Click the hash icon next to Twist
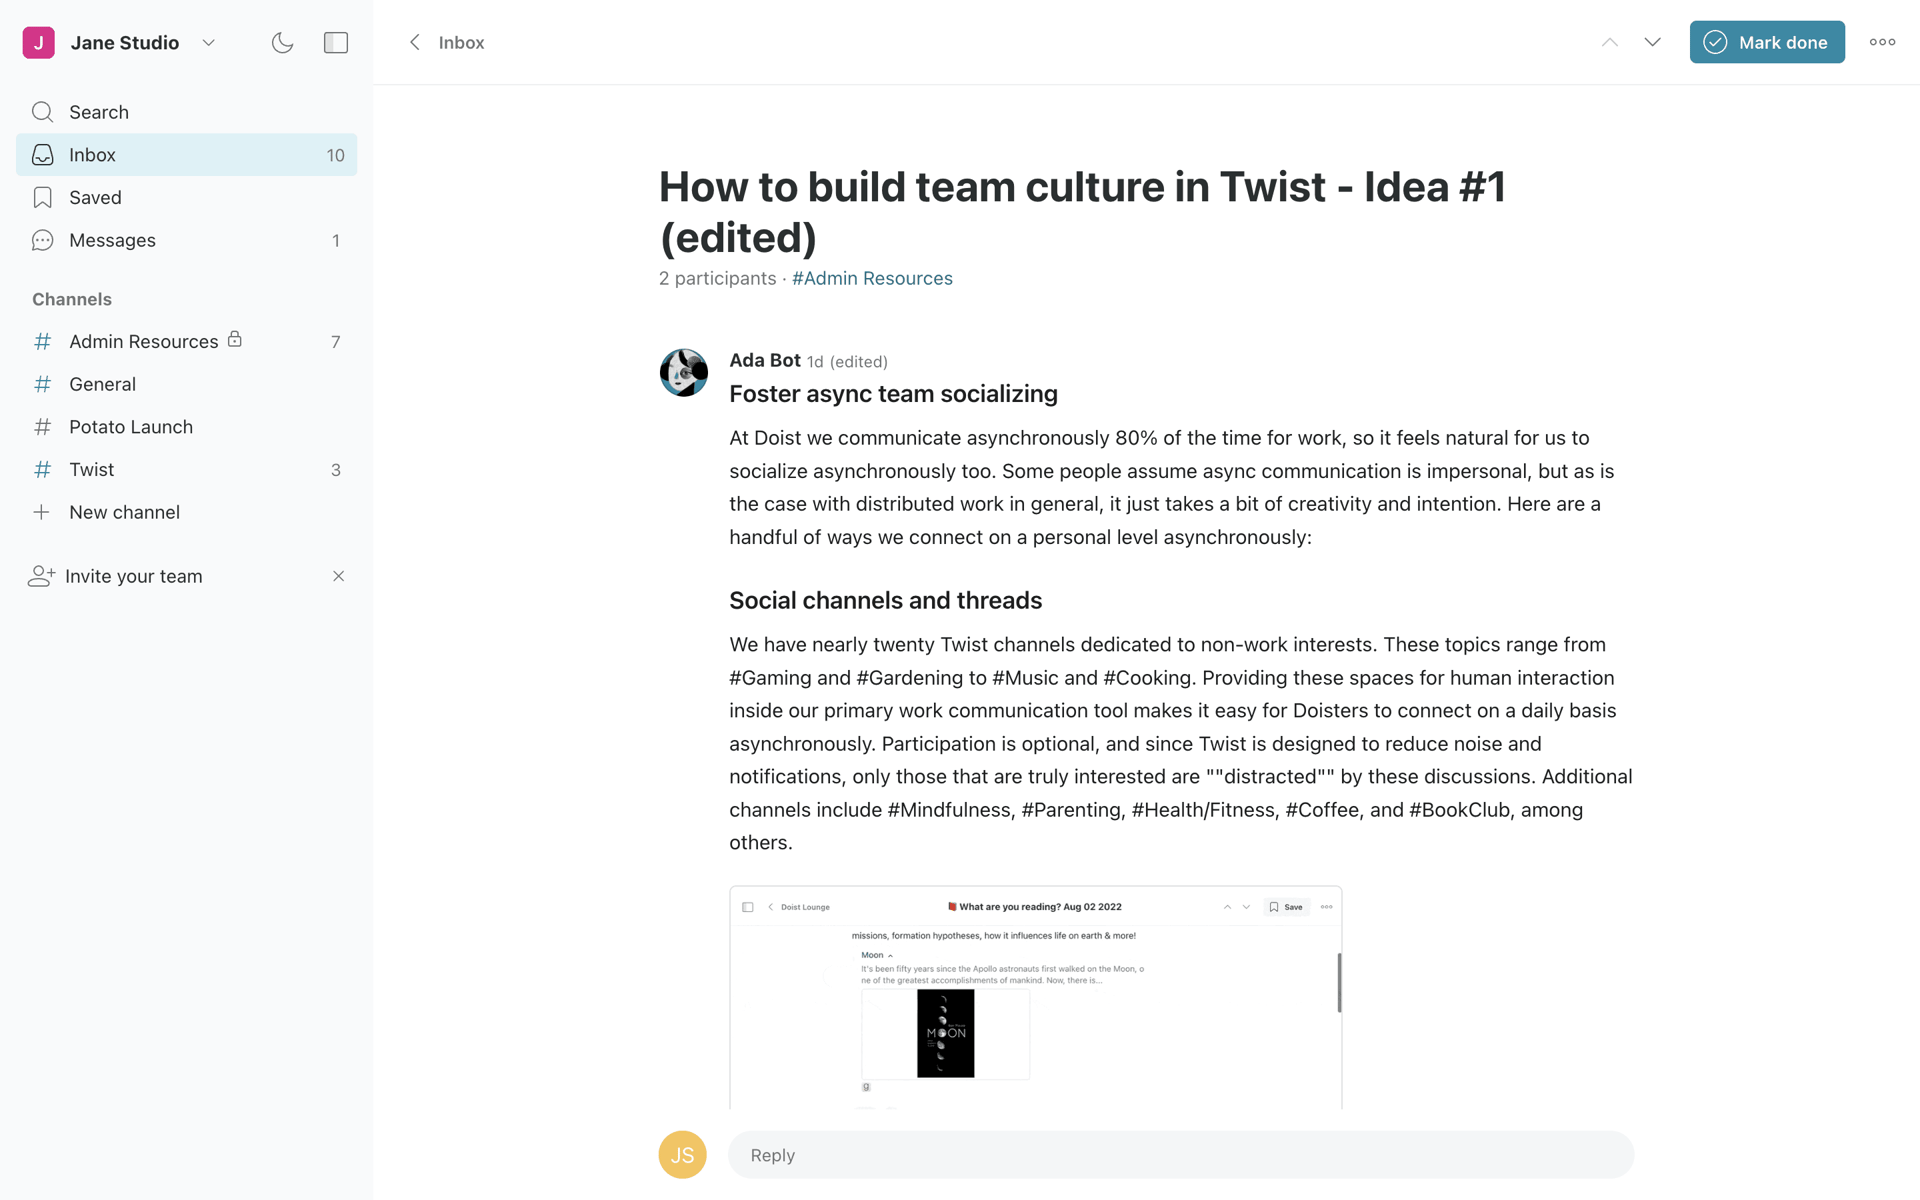The width and height of the screenshot is (1920, 1200). [42, 470]
